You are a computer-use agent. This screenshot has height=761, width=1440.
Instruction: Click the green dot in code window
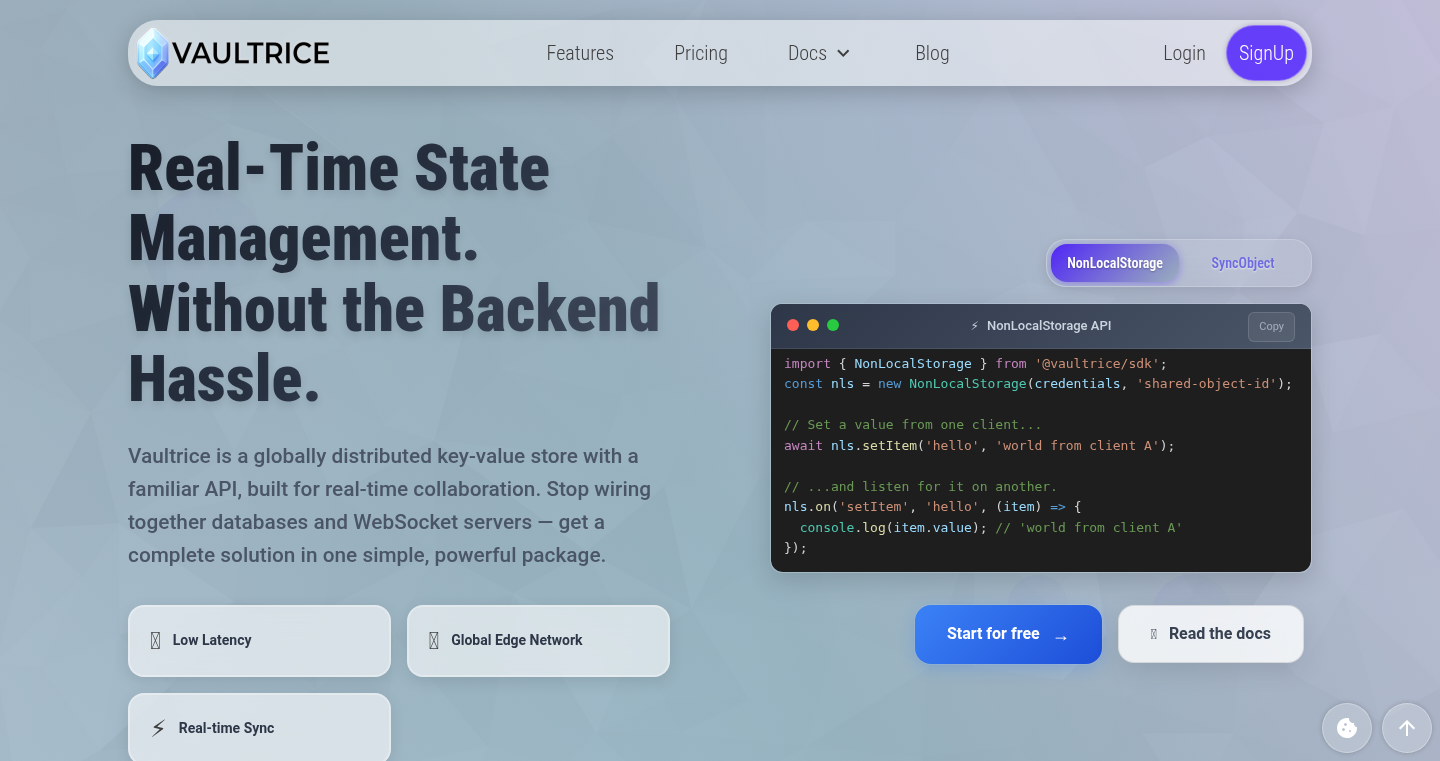click(833, 325)
